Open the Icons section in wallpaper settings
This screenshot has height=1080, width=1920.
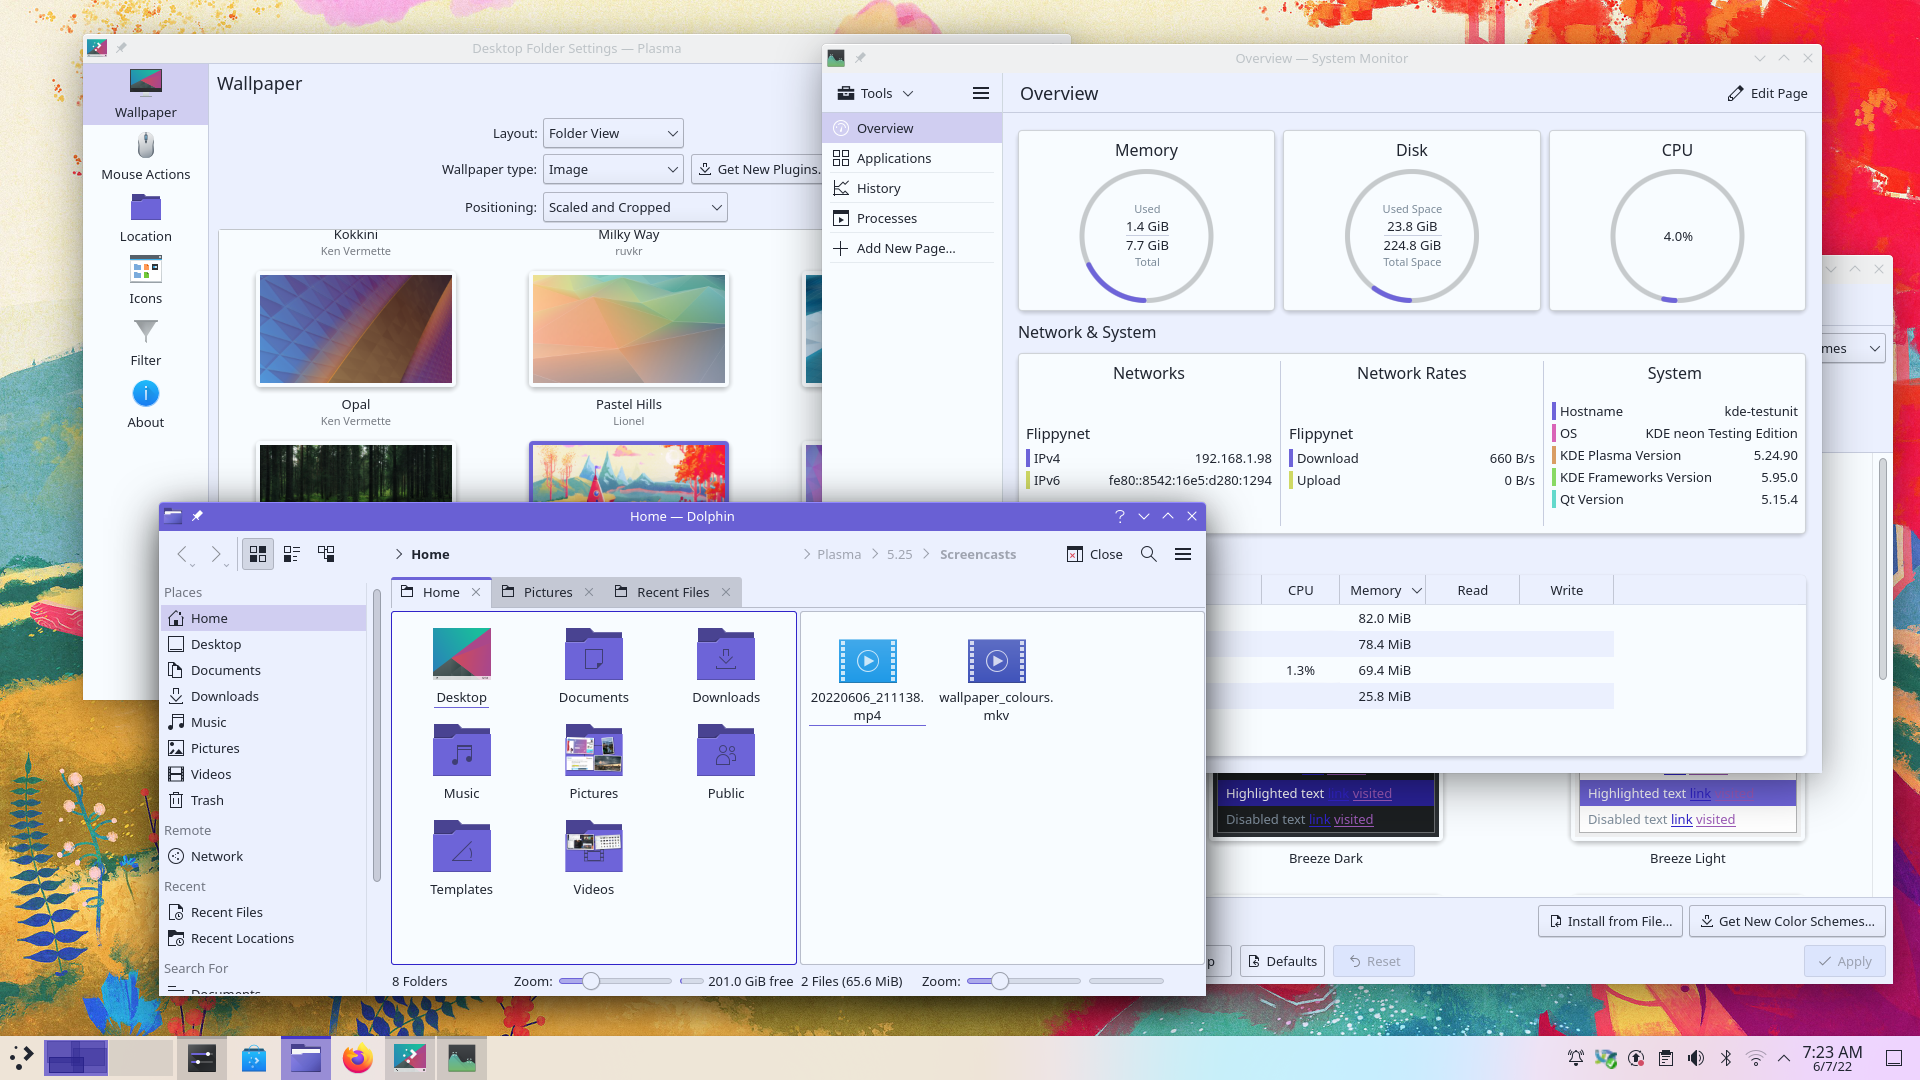145,278
